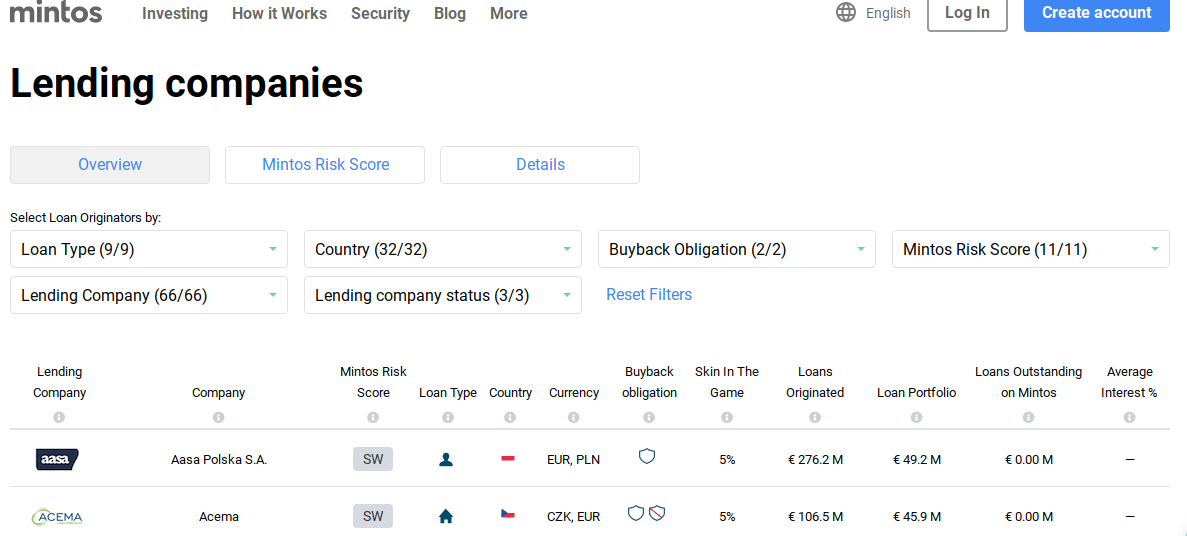Click first buyback shield icon in Acema row

pos(636,513)
